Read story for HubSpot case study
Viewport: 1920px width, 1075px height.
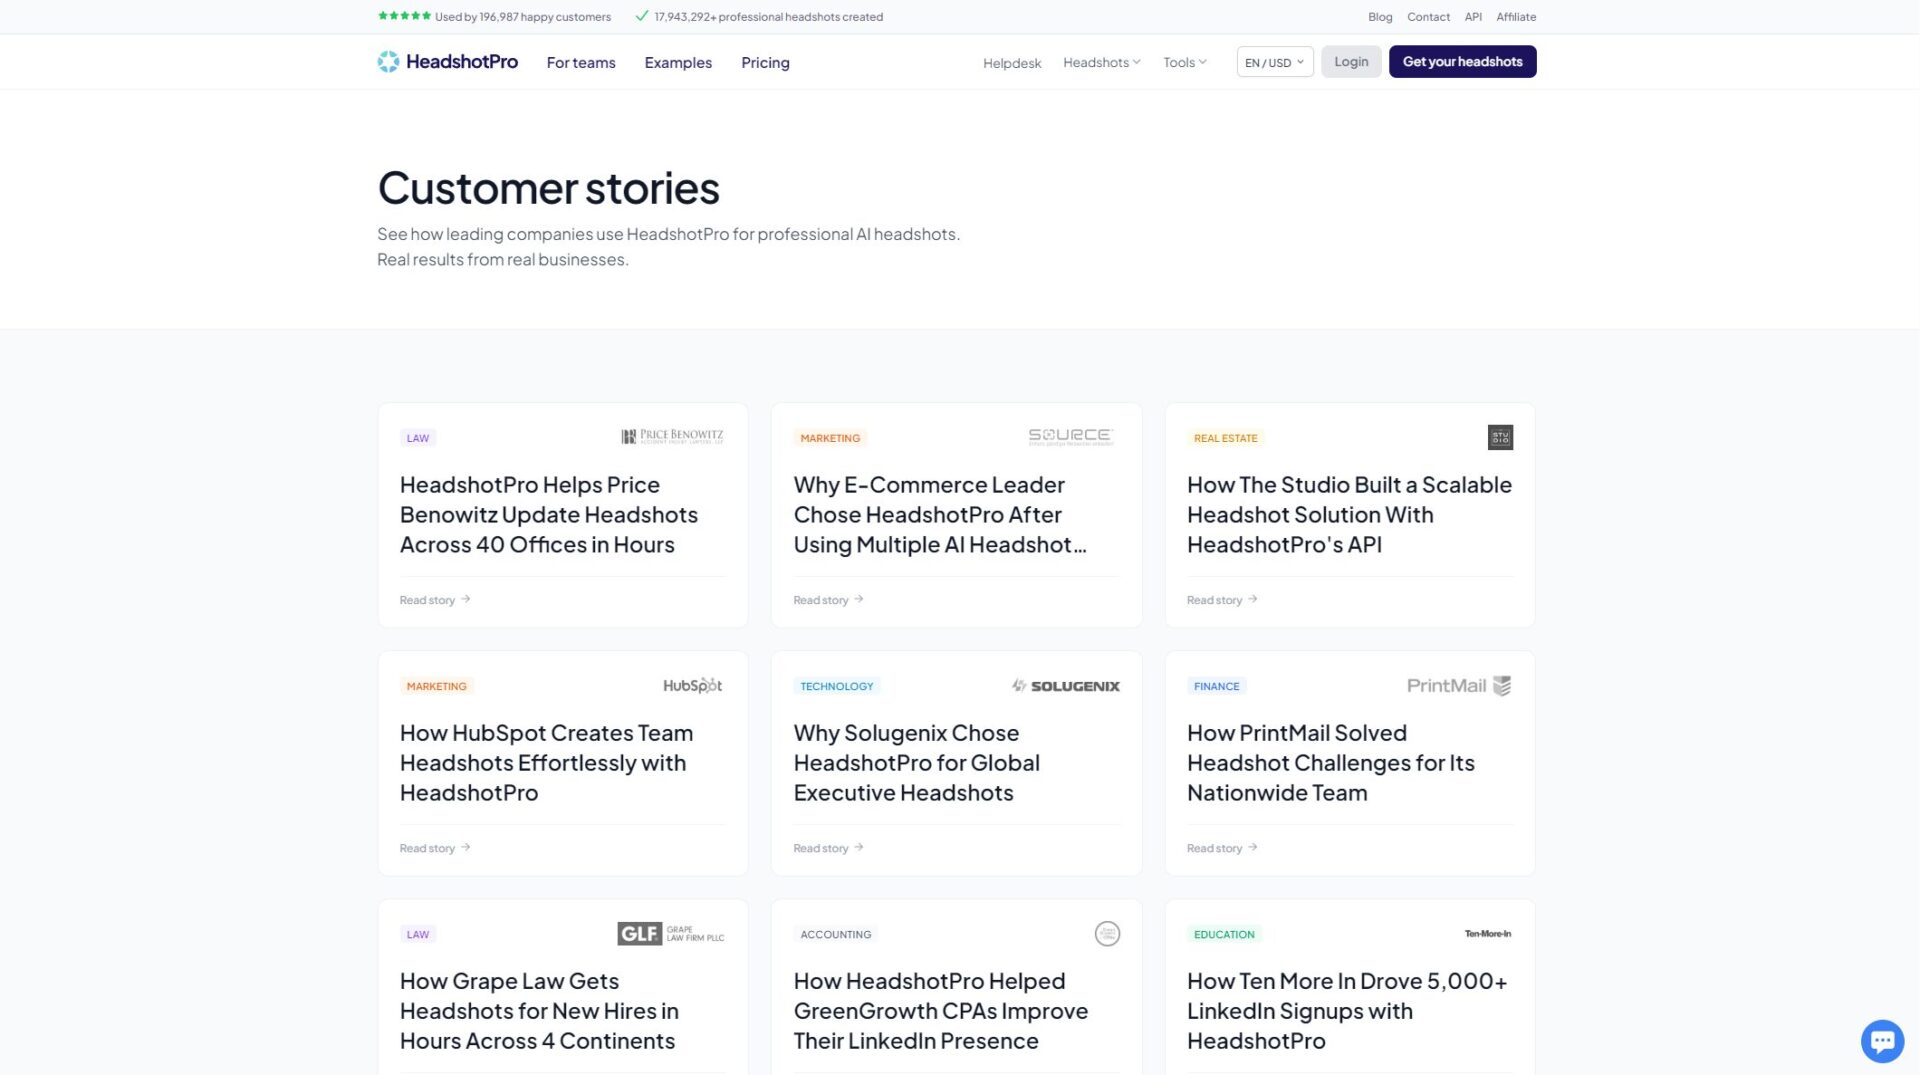[434, 848]
